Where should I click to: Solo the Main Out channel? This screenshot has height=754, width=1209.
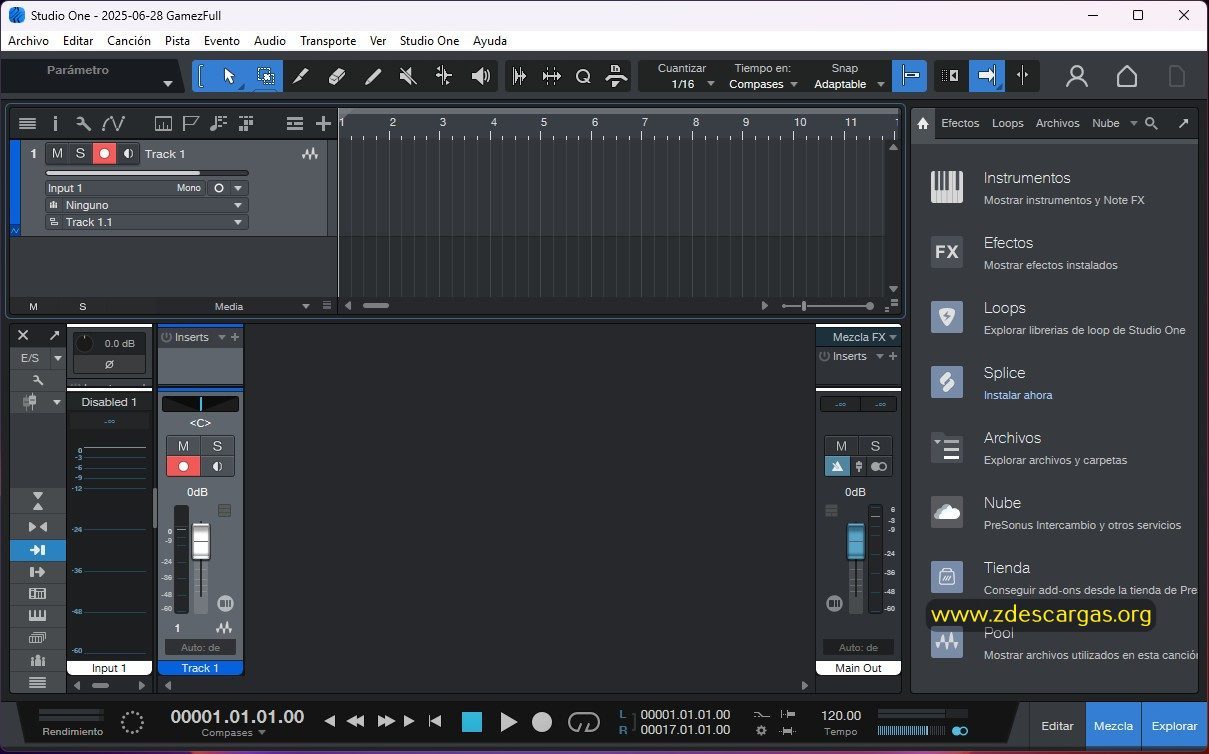pos(875,446)
